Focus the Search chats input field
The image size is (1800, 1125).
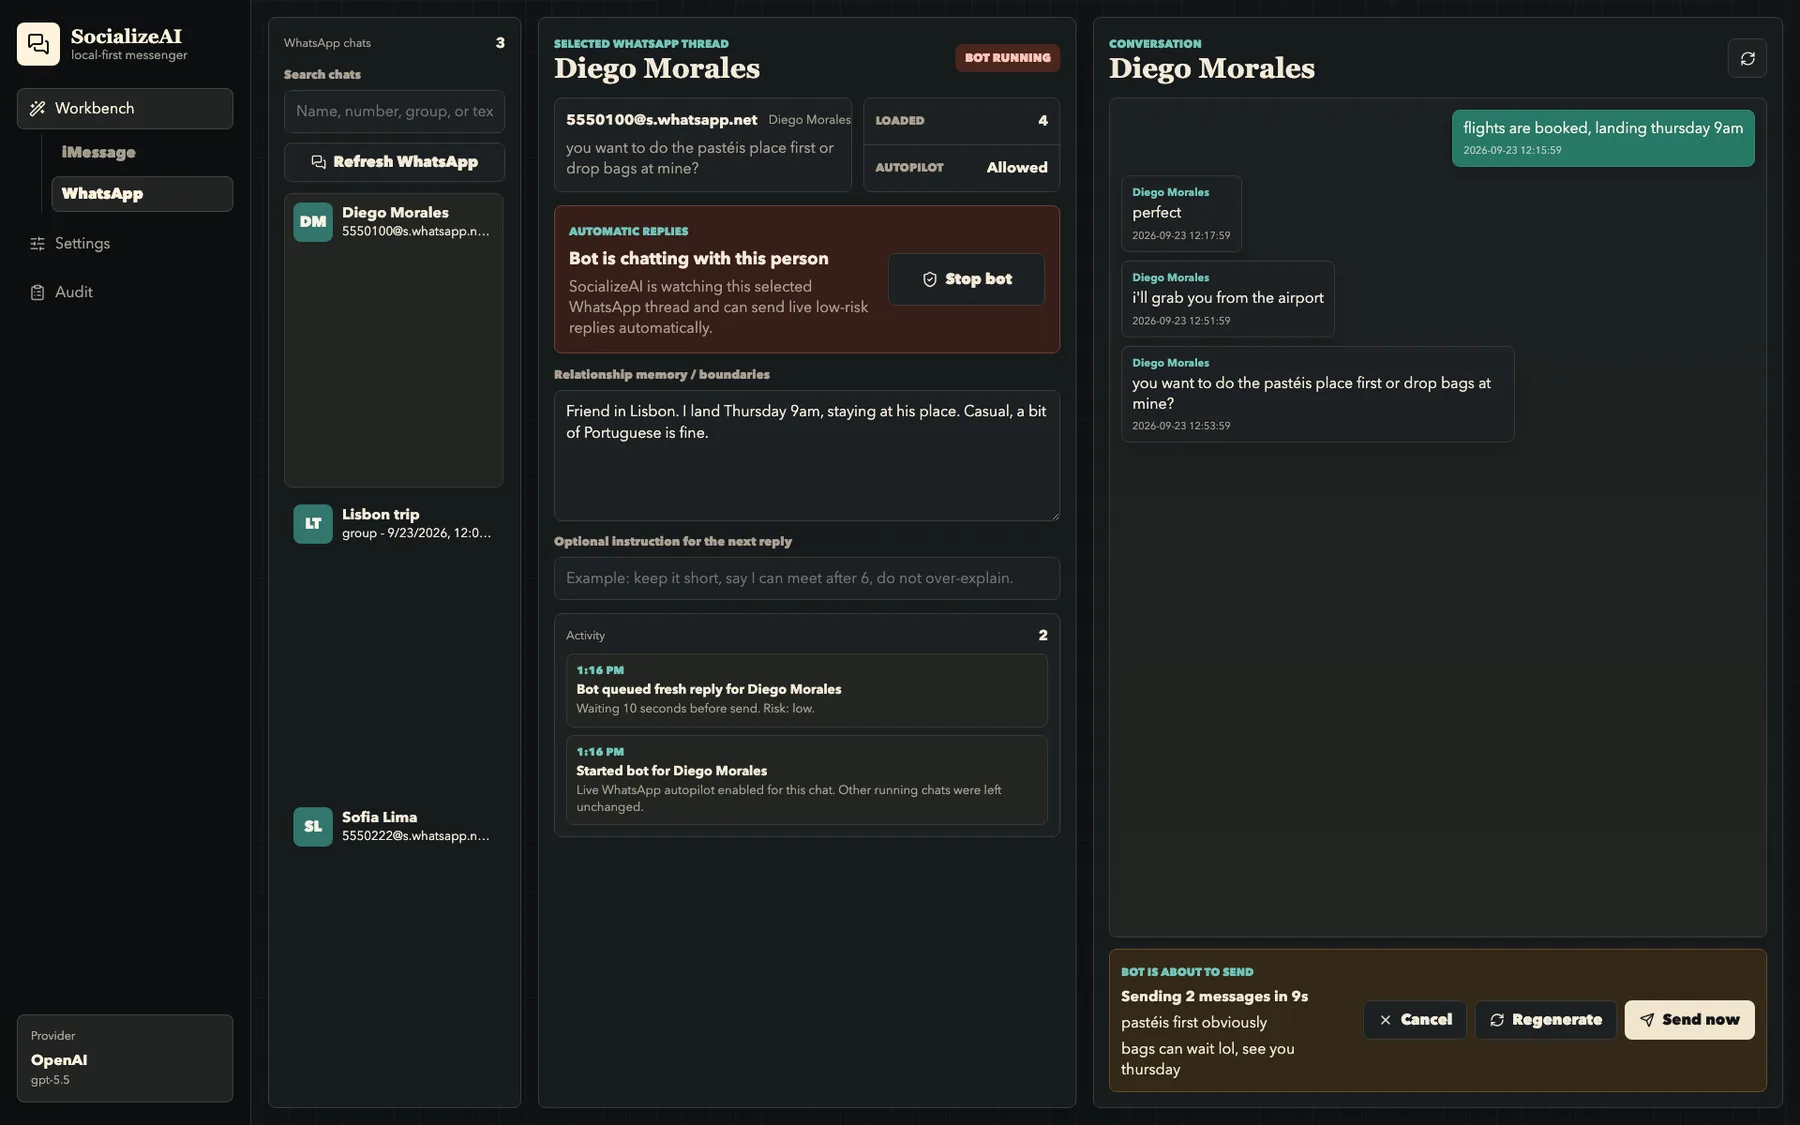[394, 111]
